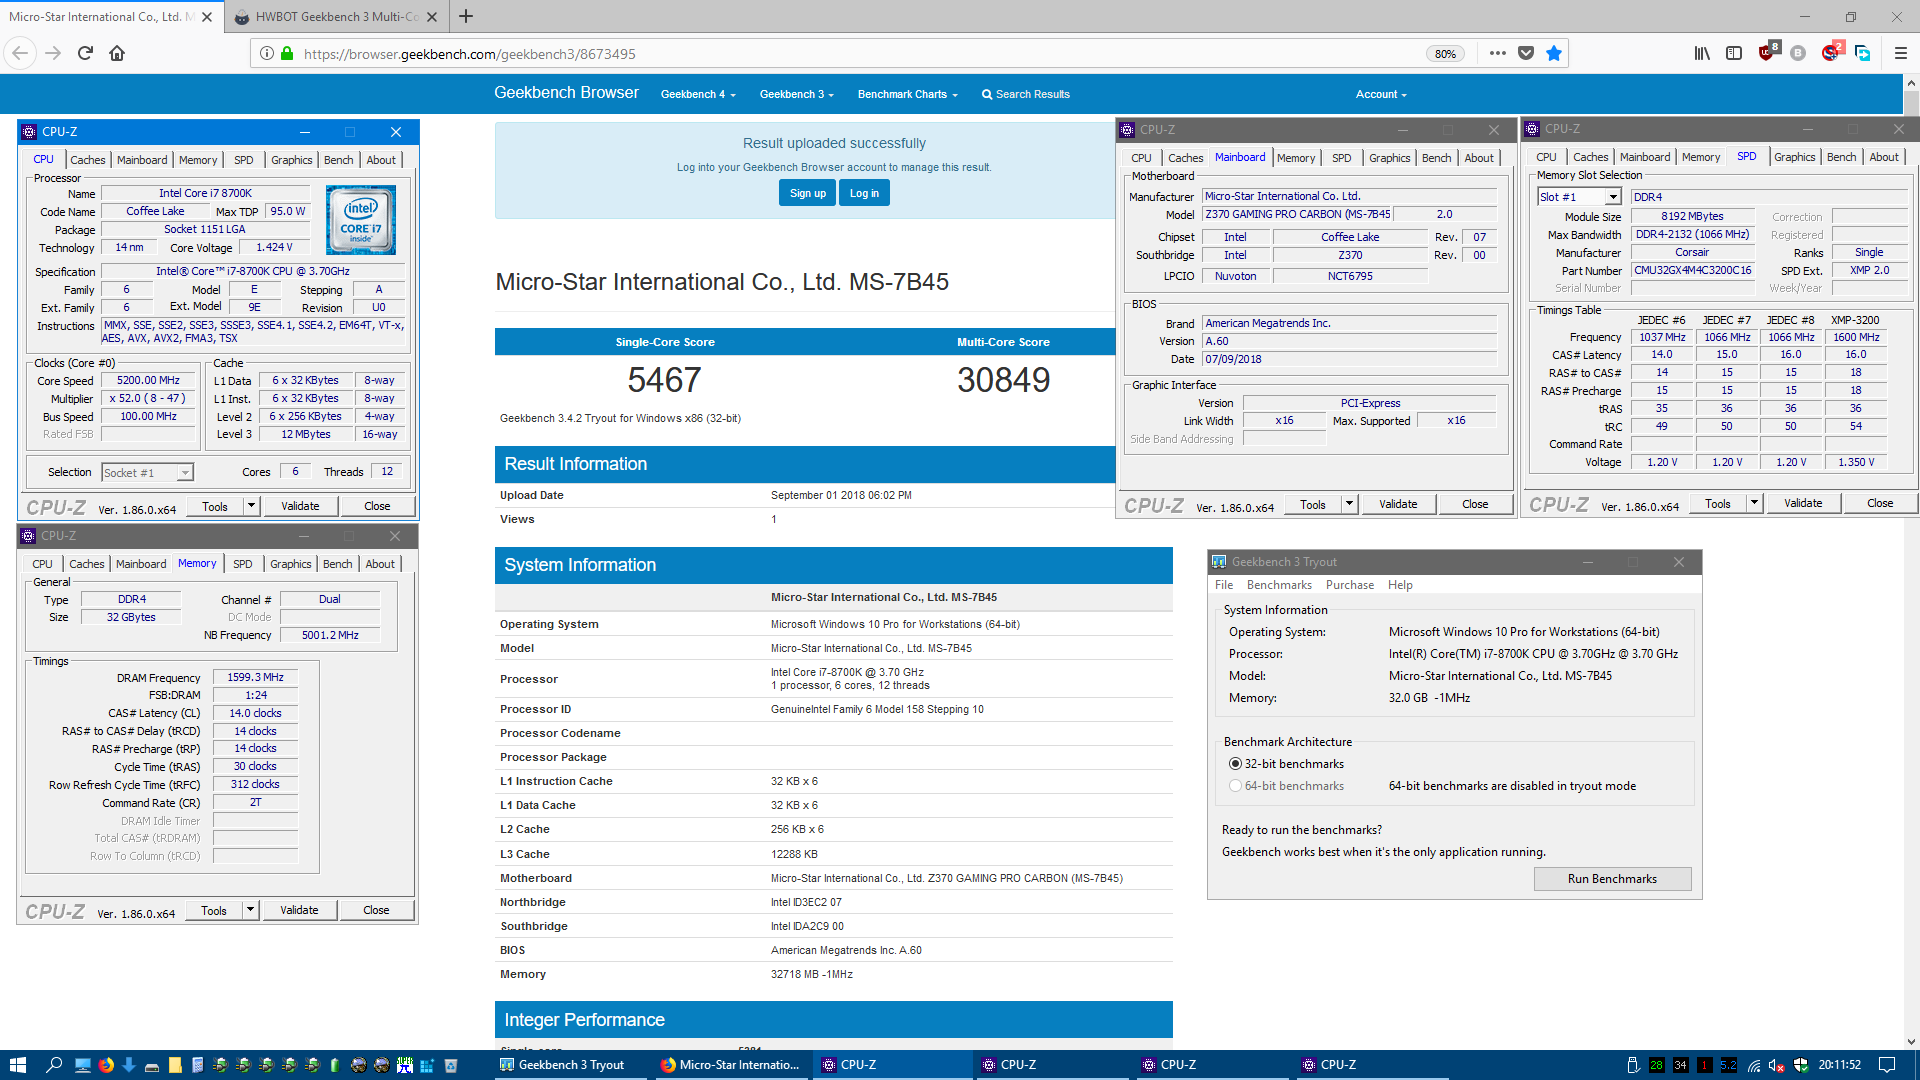
Task: Expand Tools arrow in SPD CPU-Z window
Action: 1754,503
